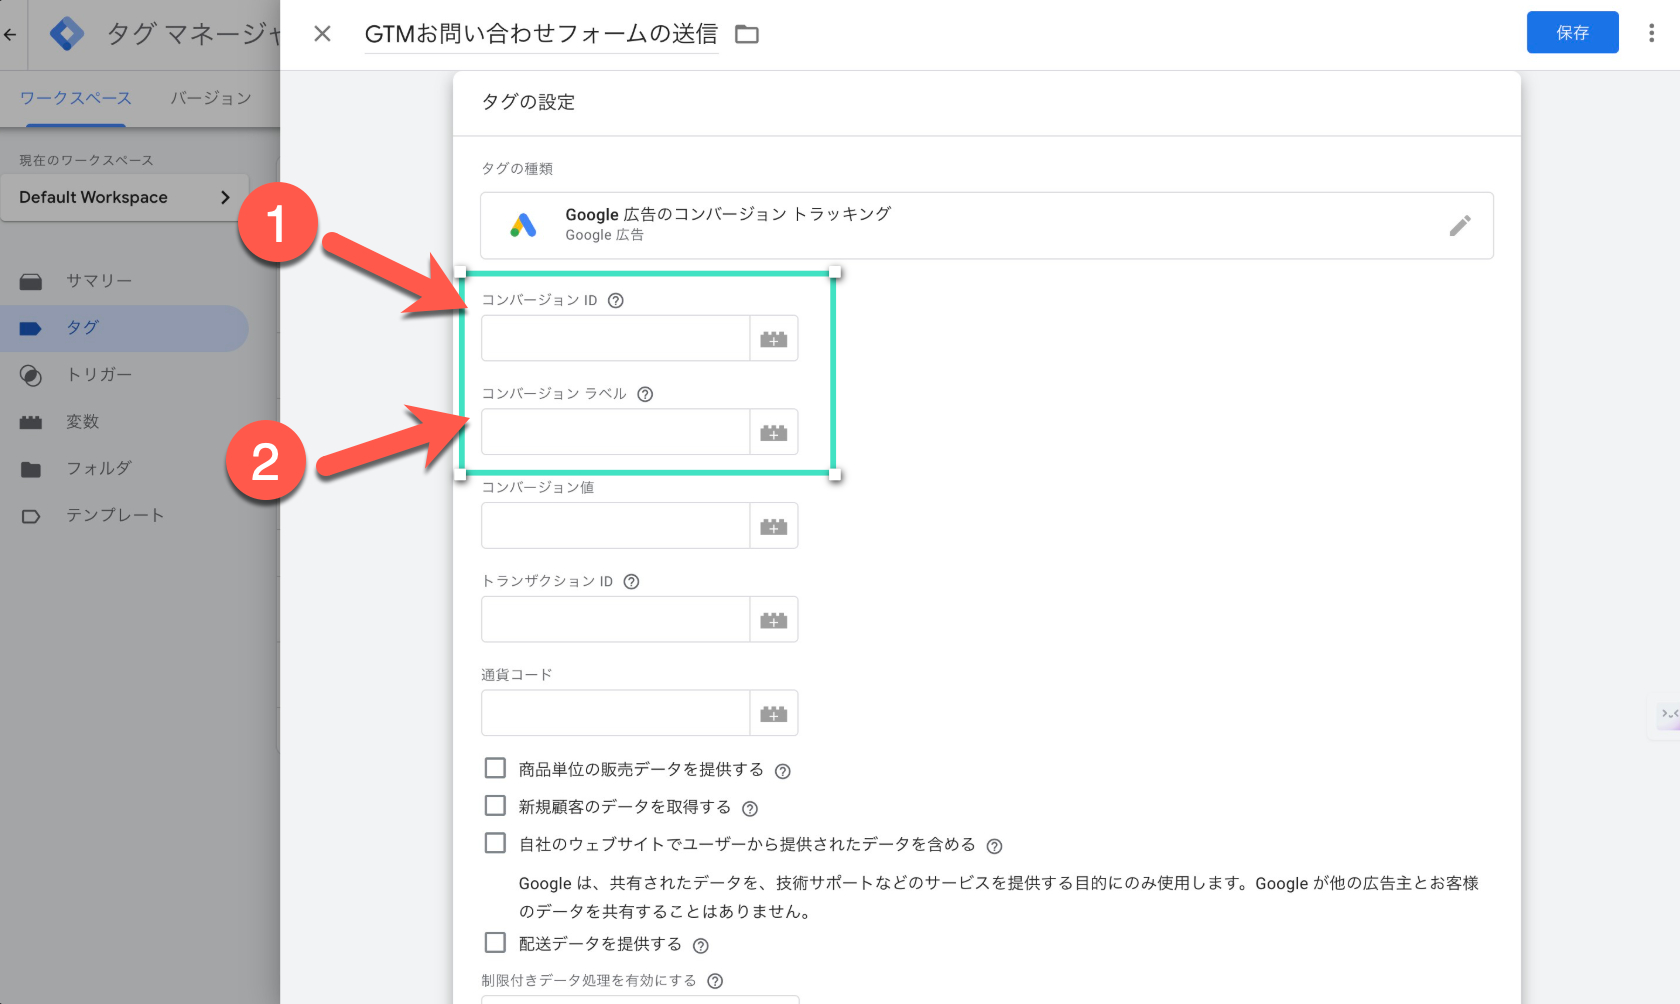Open the folder icon next to tag name

[x=747, y=35]
